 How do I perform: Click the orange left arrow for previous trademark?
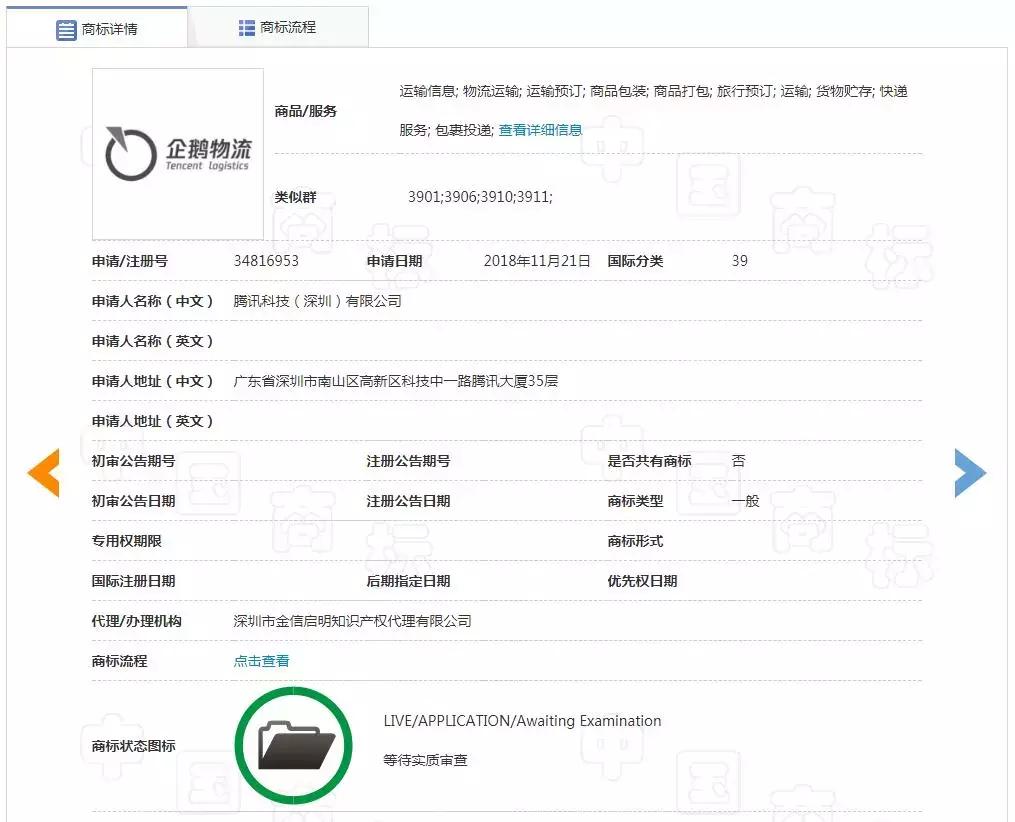(x=43, y=473)
